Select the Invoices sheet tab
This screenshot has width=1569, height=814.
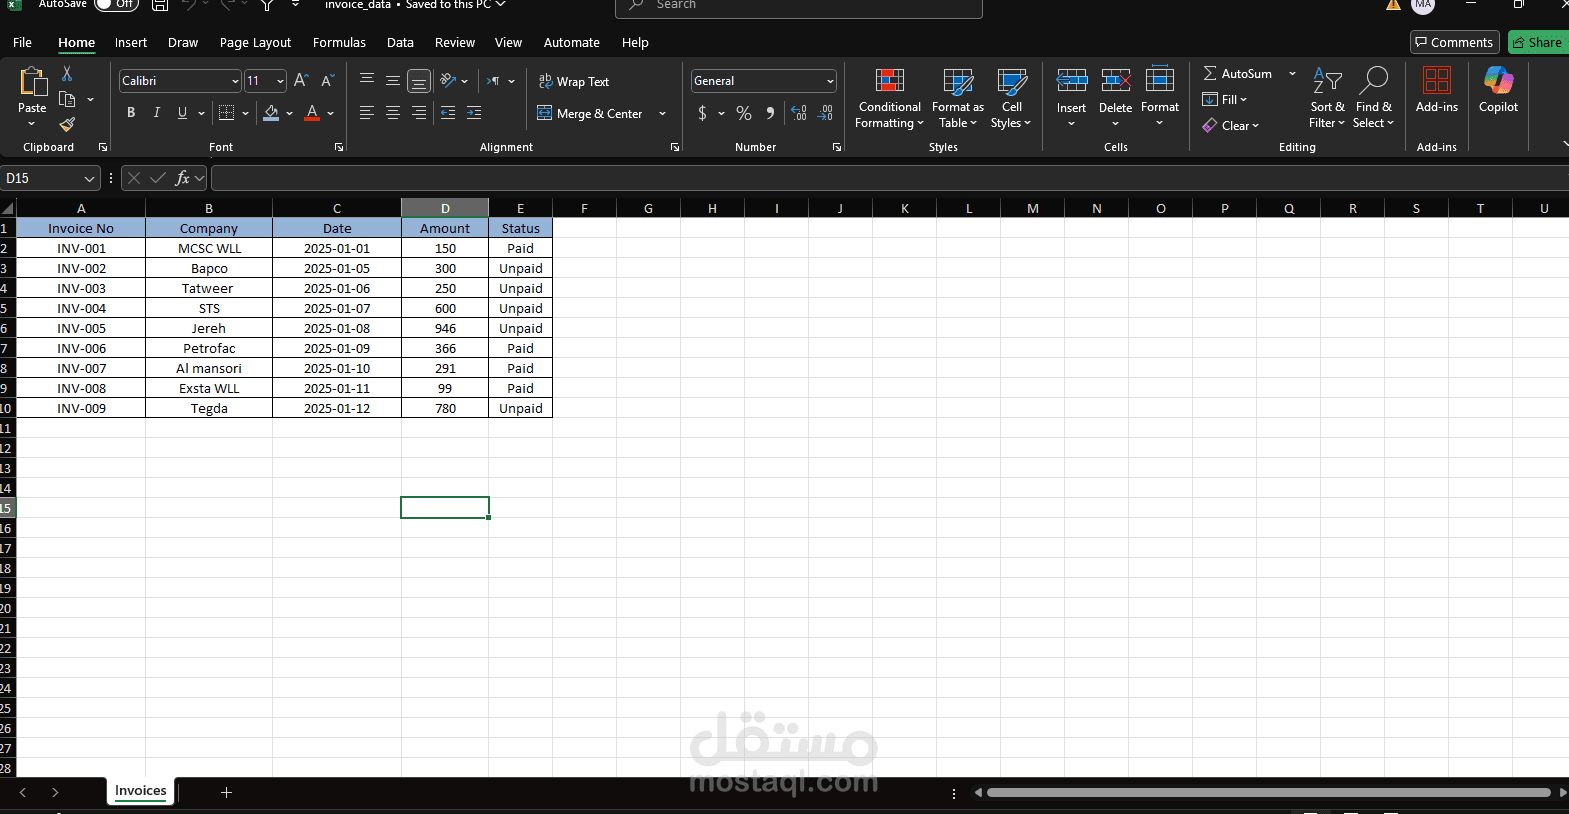[x=141, y=791]
